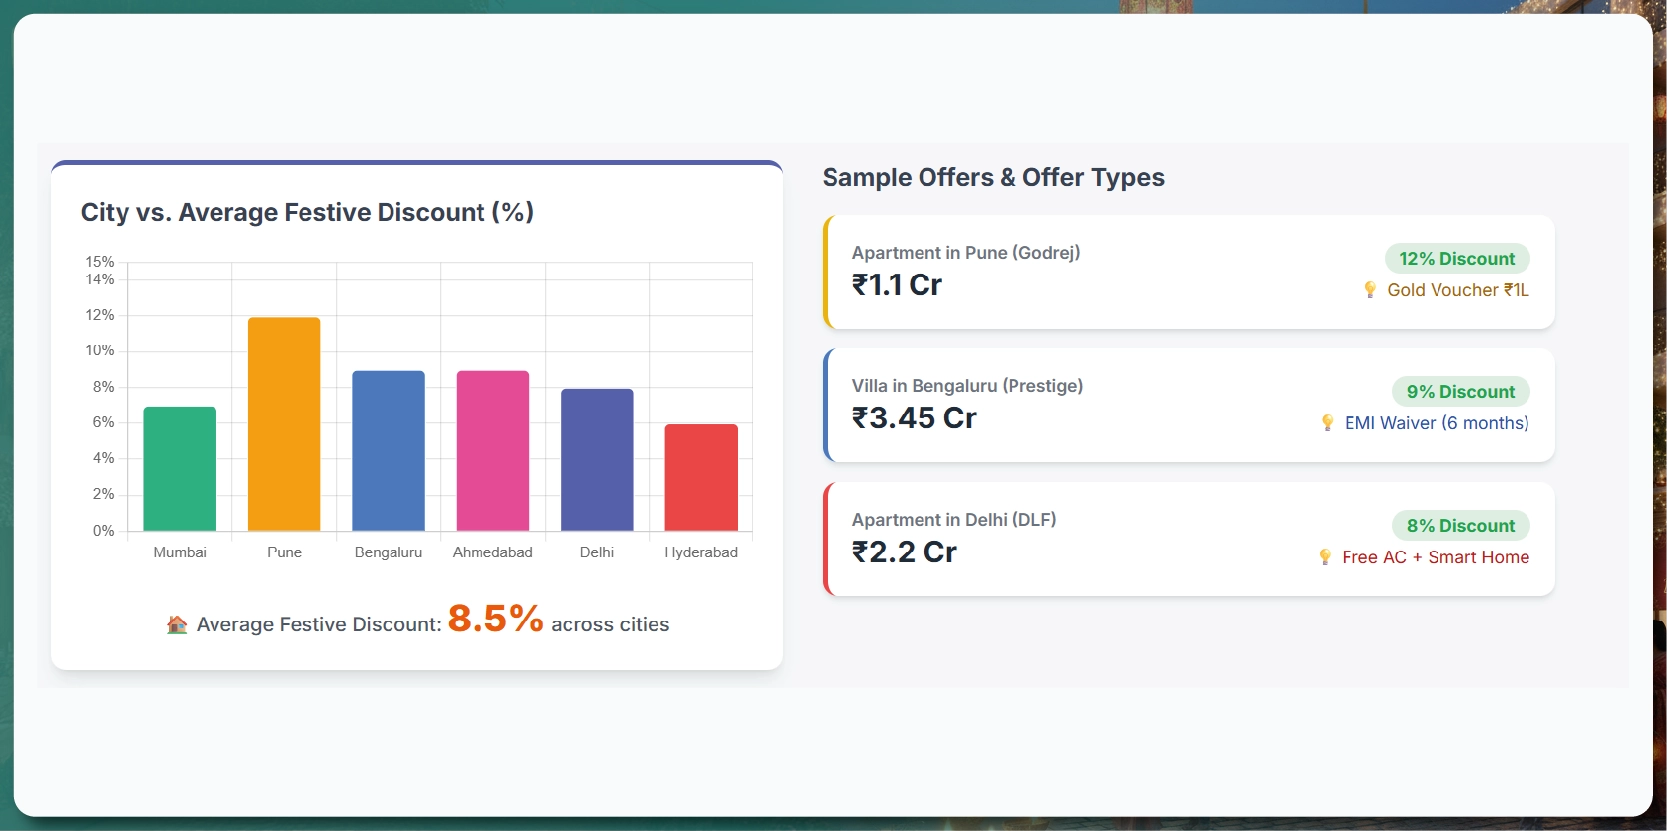Image resolution: width=1667 pixels, height=831 pixels.
Task: Click the lightbulb icon beside Gold Voucher ₹1L
Action: (x=1370, y=290)
